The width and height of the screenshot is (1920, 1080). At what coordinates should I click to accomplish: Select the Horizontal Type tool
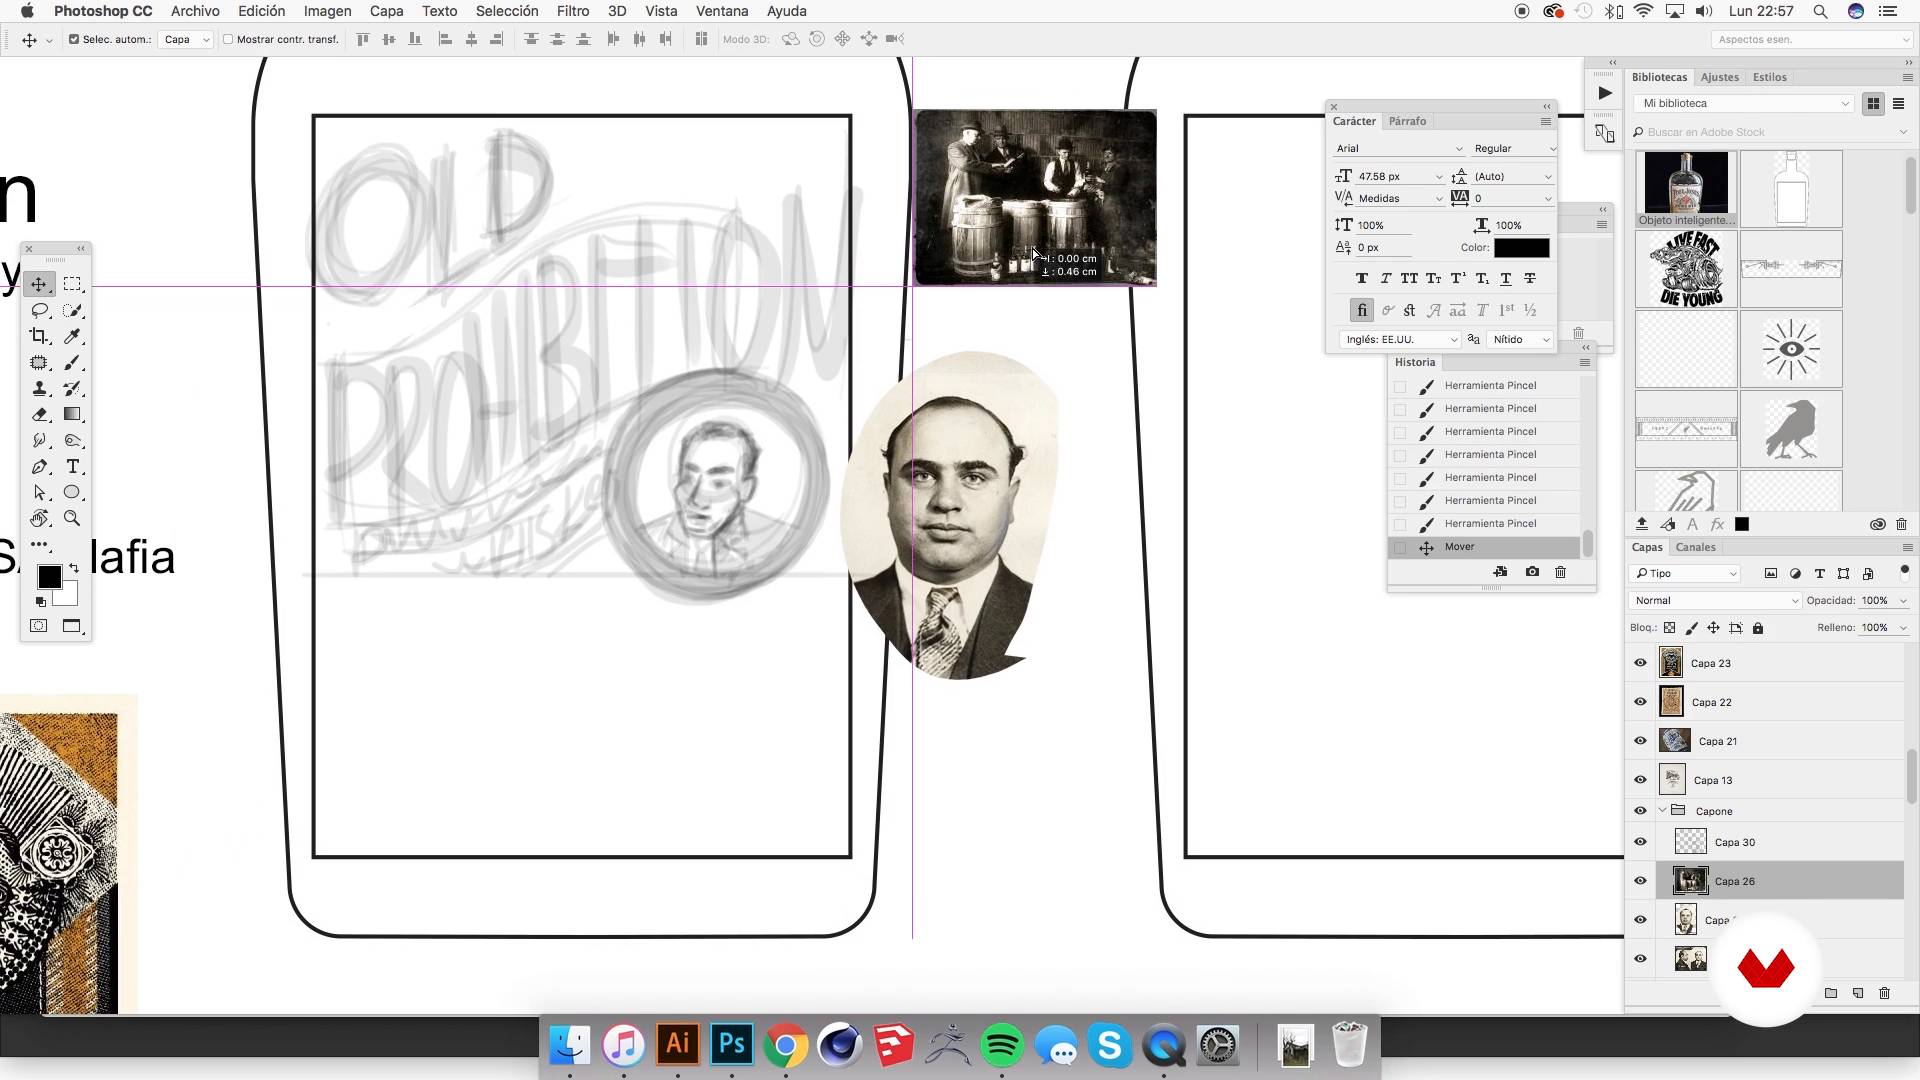[72, 467]
